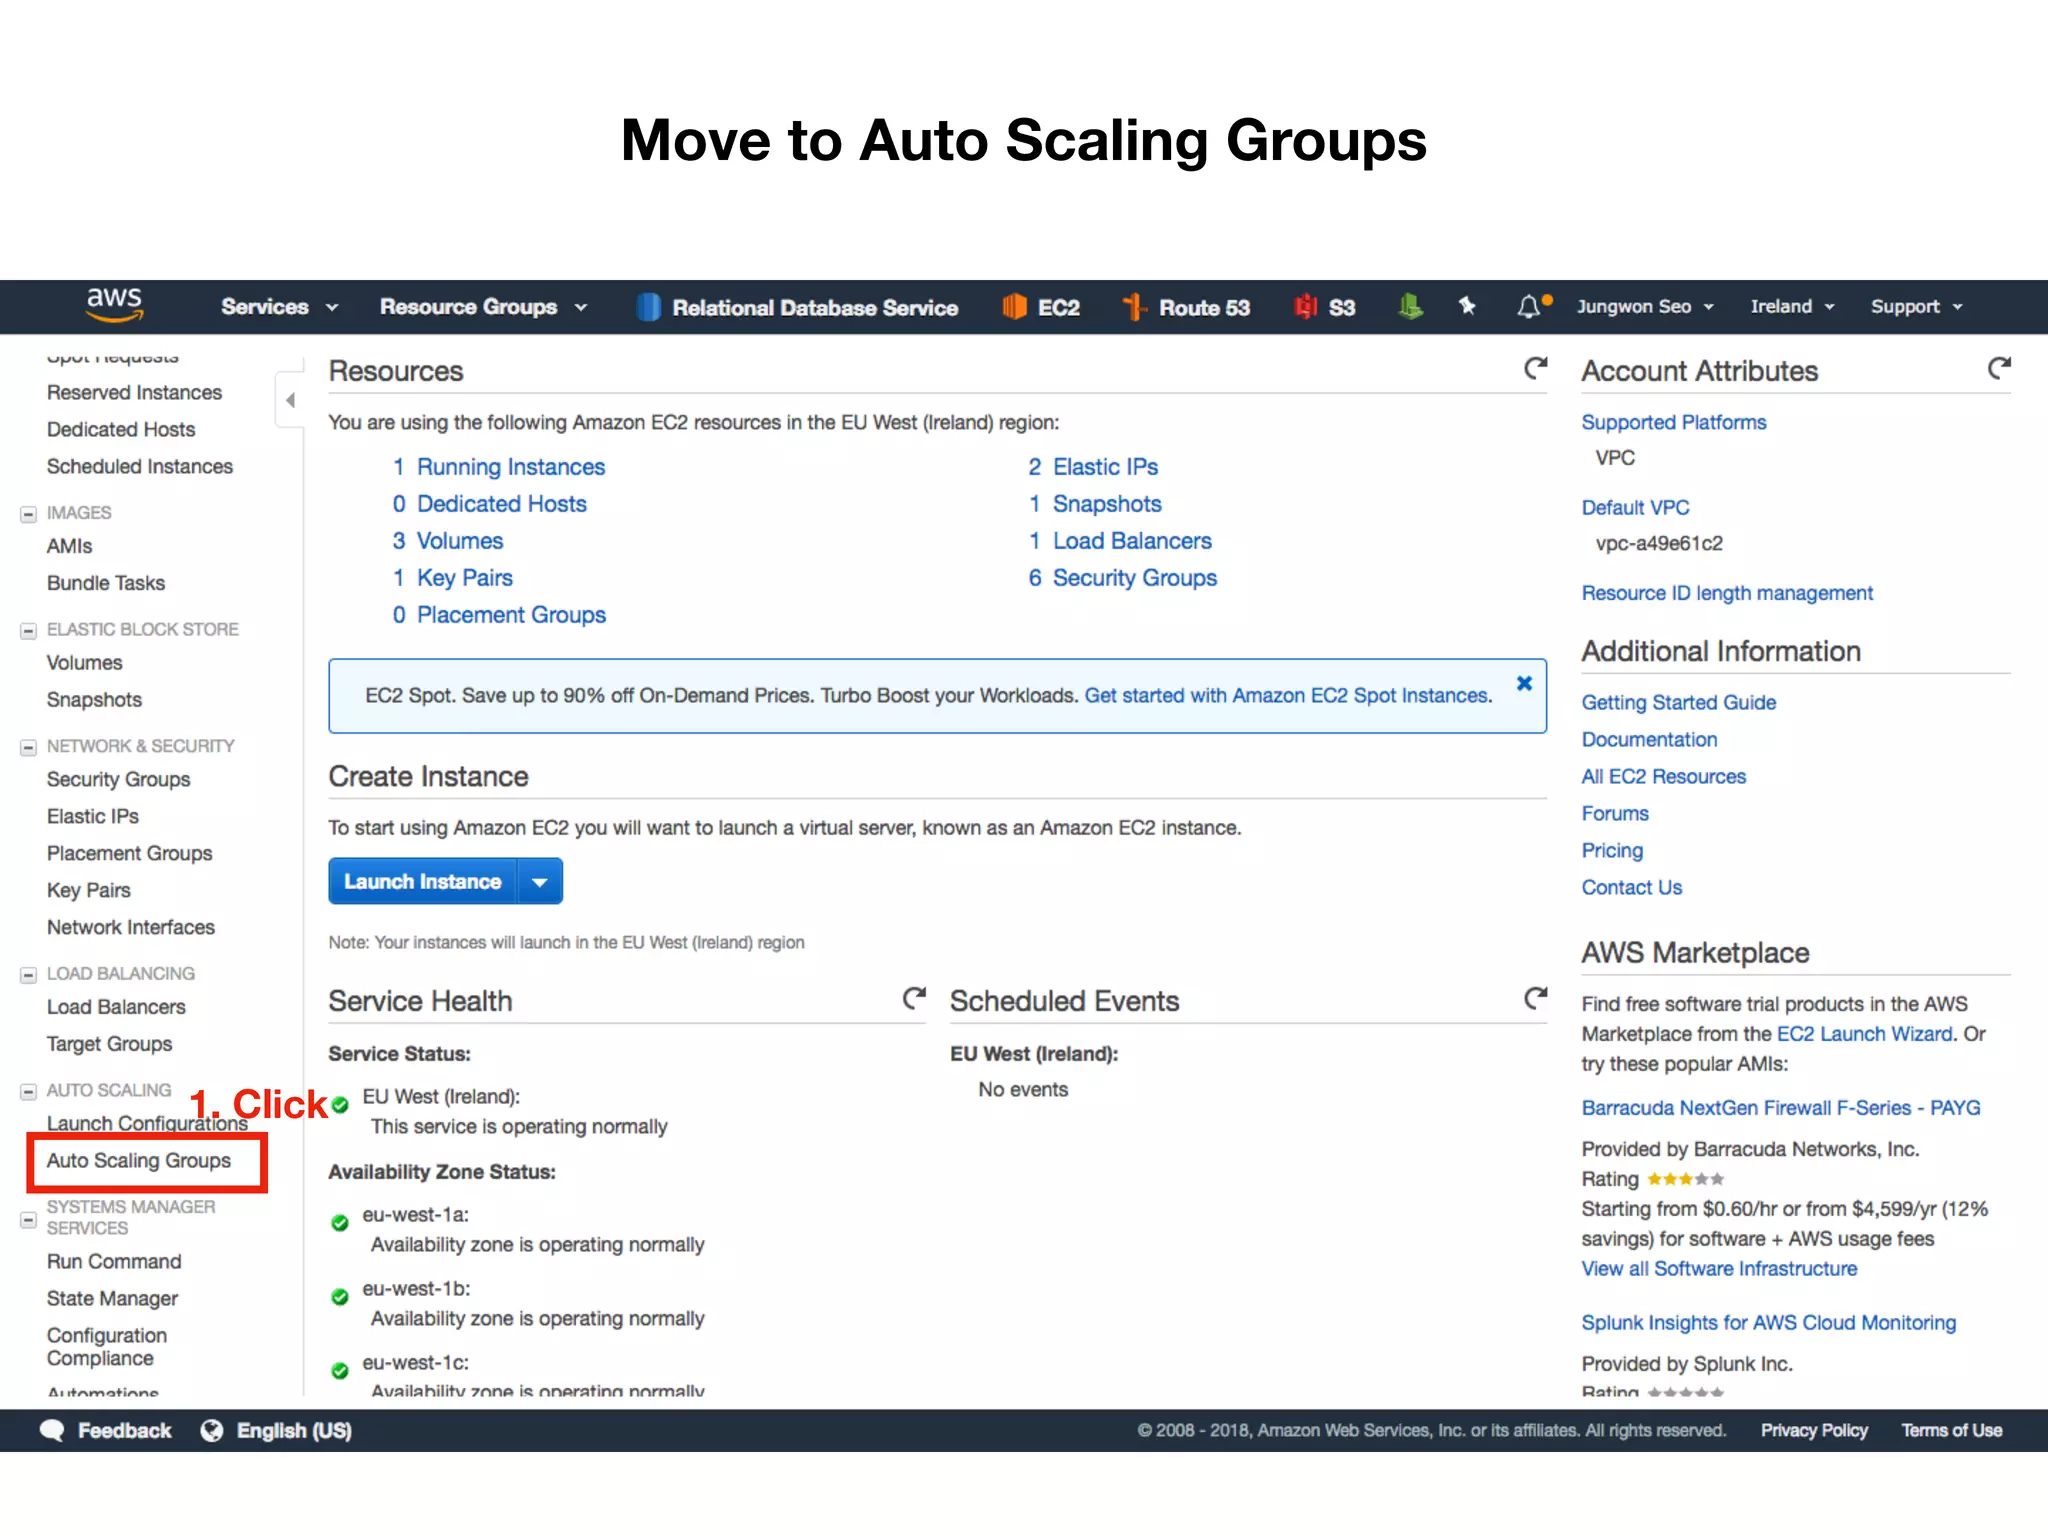Open the Elastic IPs resource link

1105,467
